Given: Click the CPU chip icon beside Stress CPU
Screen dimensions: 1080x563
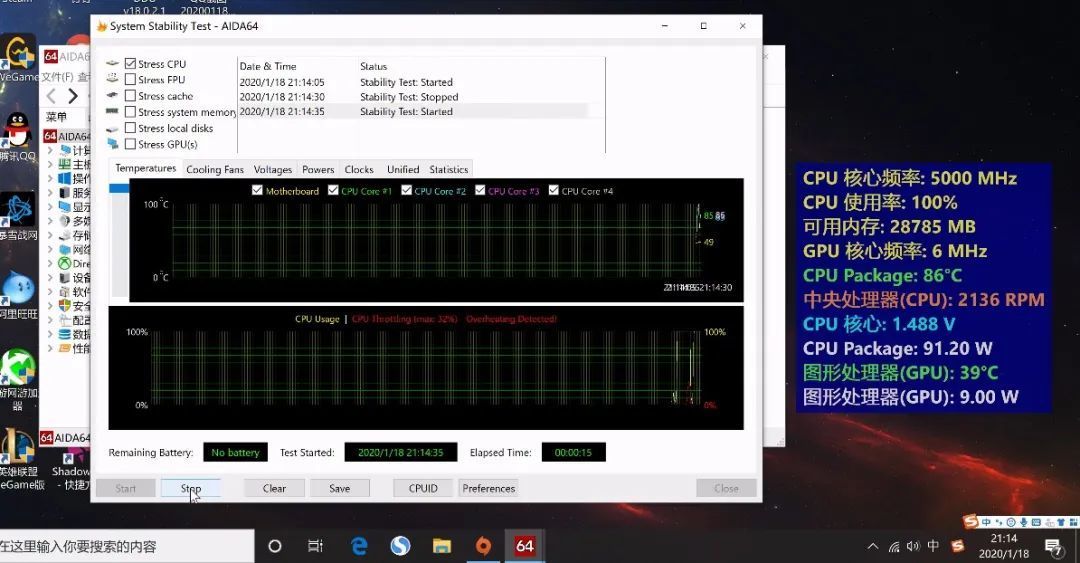Looking at the screenshot, I should tap(113, 63).
